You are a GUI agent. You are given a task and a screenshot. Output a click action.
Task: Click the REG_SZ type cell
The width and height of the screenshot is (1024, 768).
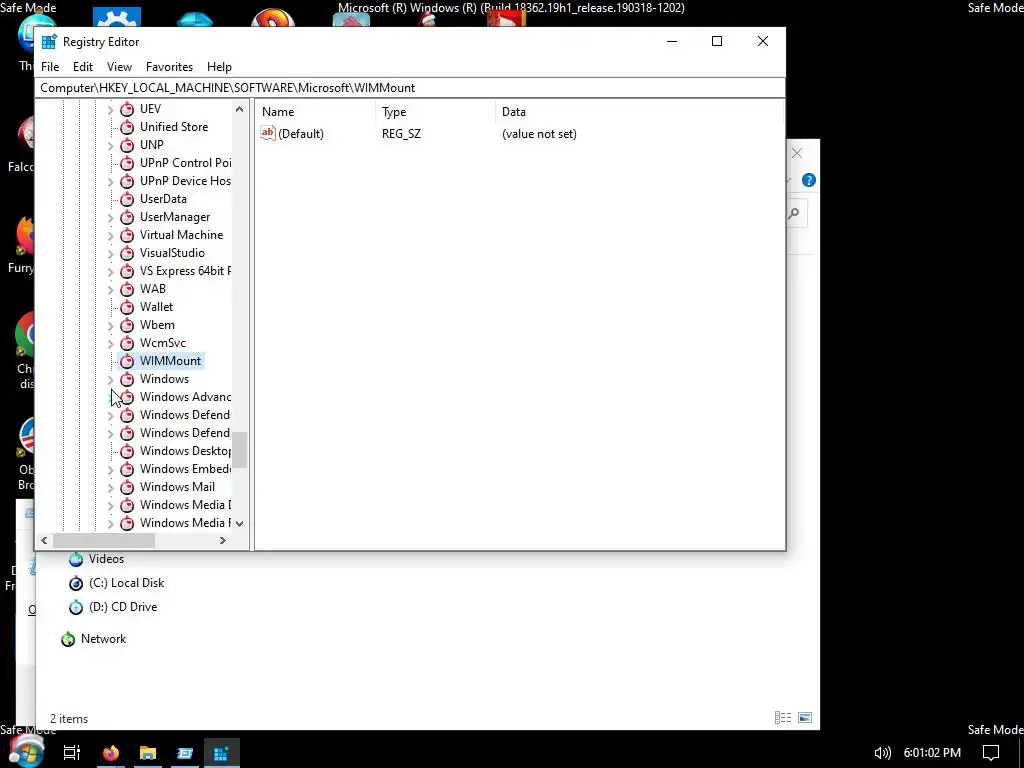click(402, 134)
